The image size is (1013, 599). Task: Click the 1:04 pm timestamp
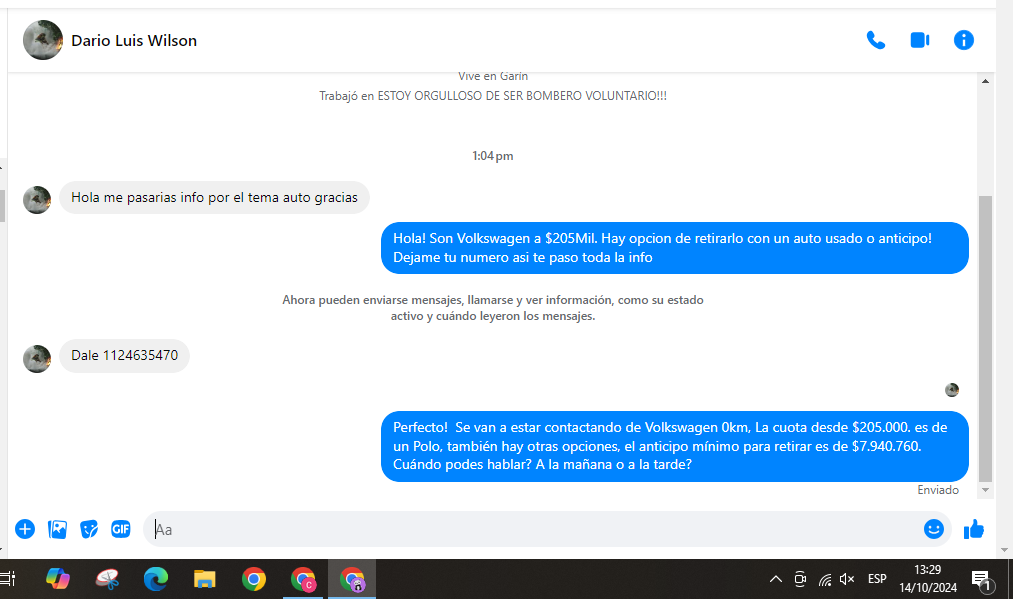(x=492, y=156)
